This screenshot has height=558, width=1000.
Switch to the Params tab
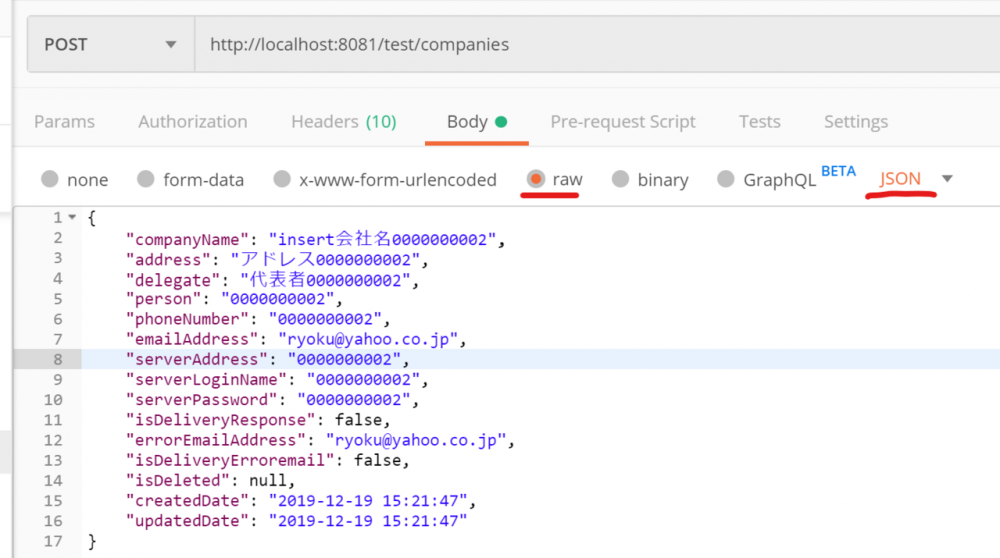(64, 122)
